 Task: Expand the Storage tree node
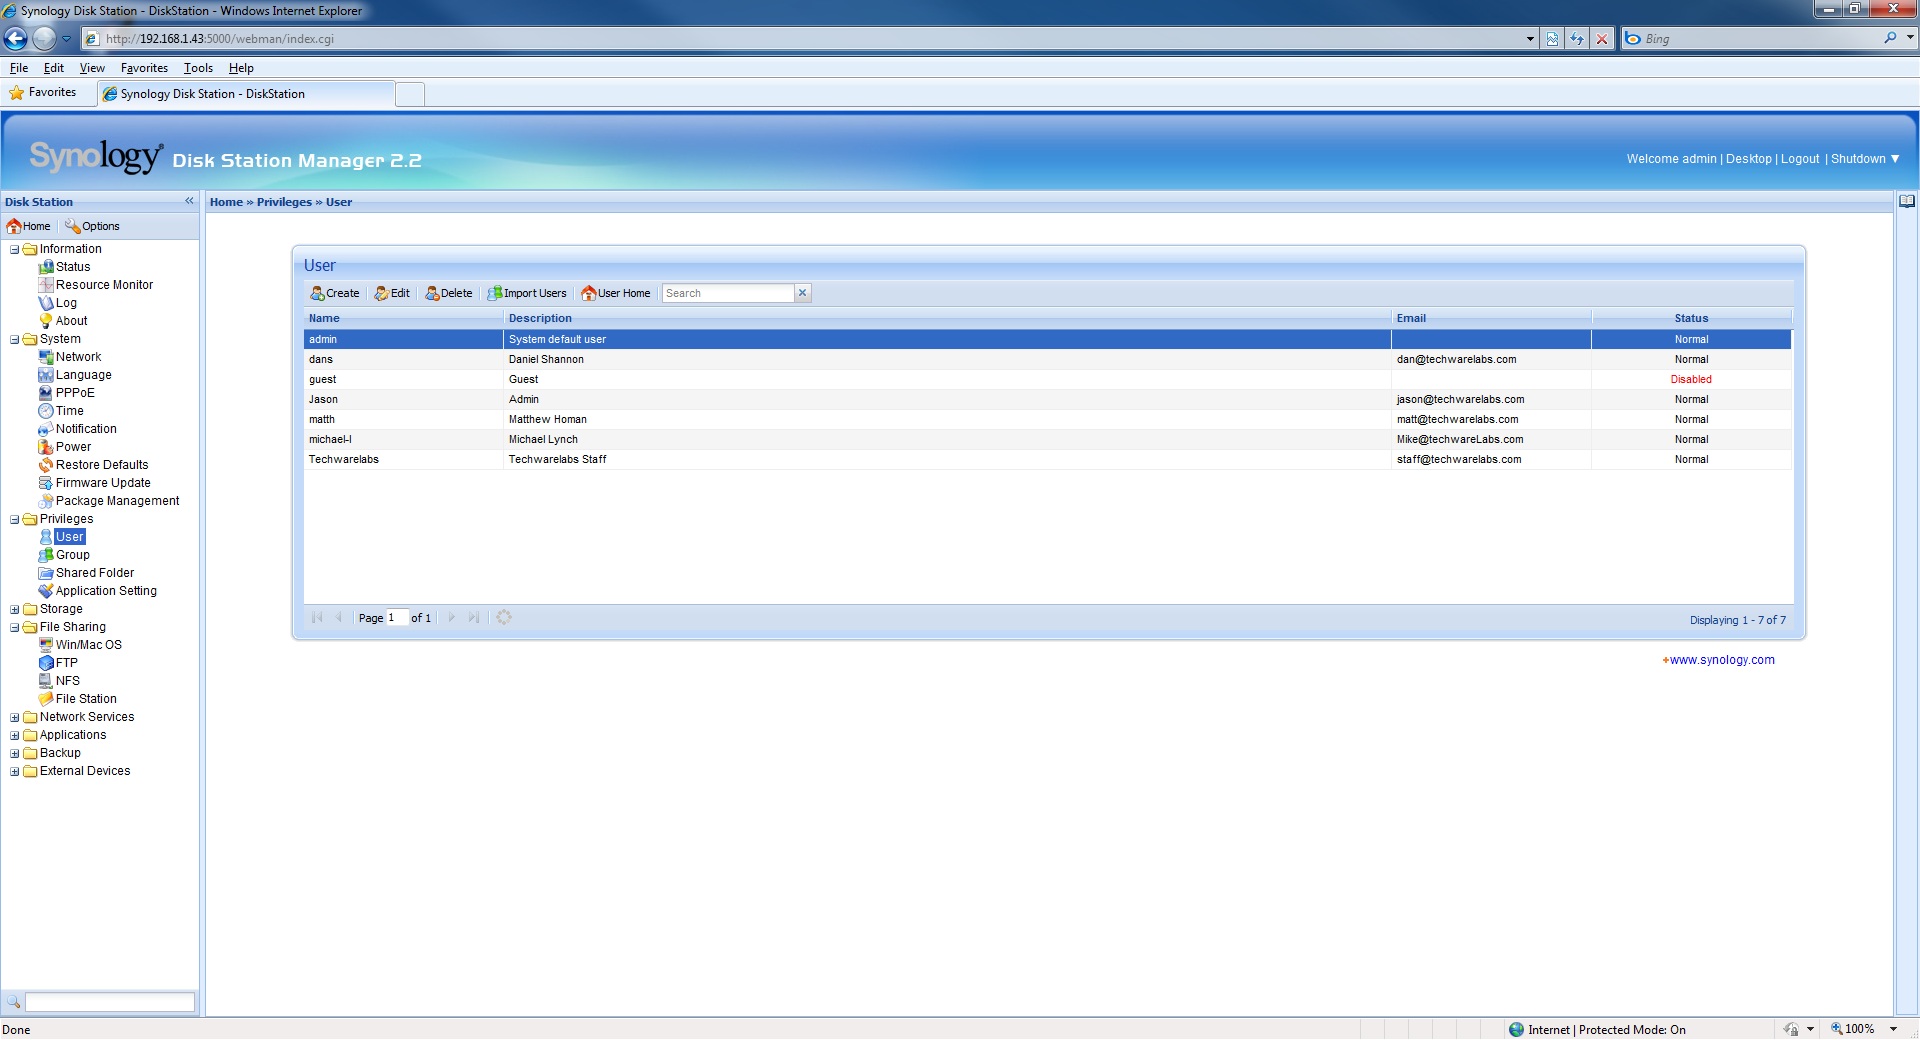[x=15, y=609]
